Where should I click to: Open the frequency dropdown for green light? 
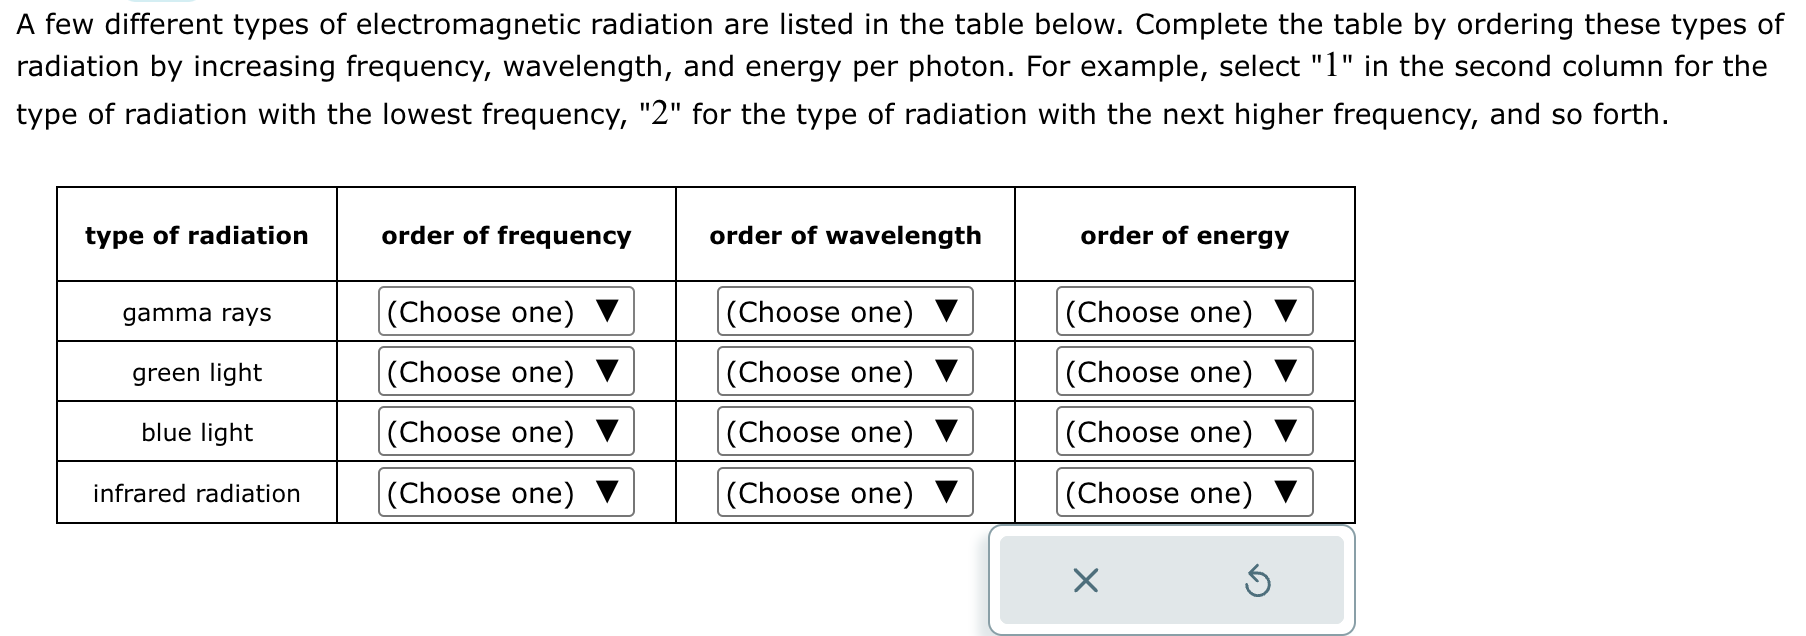click(505, 371)
